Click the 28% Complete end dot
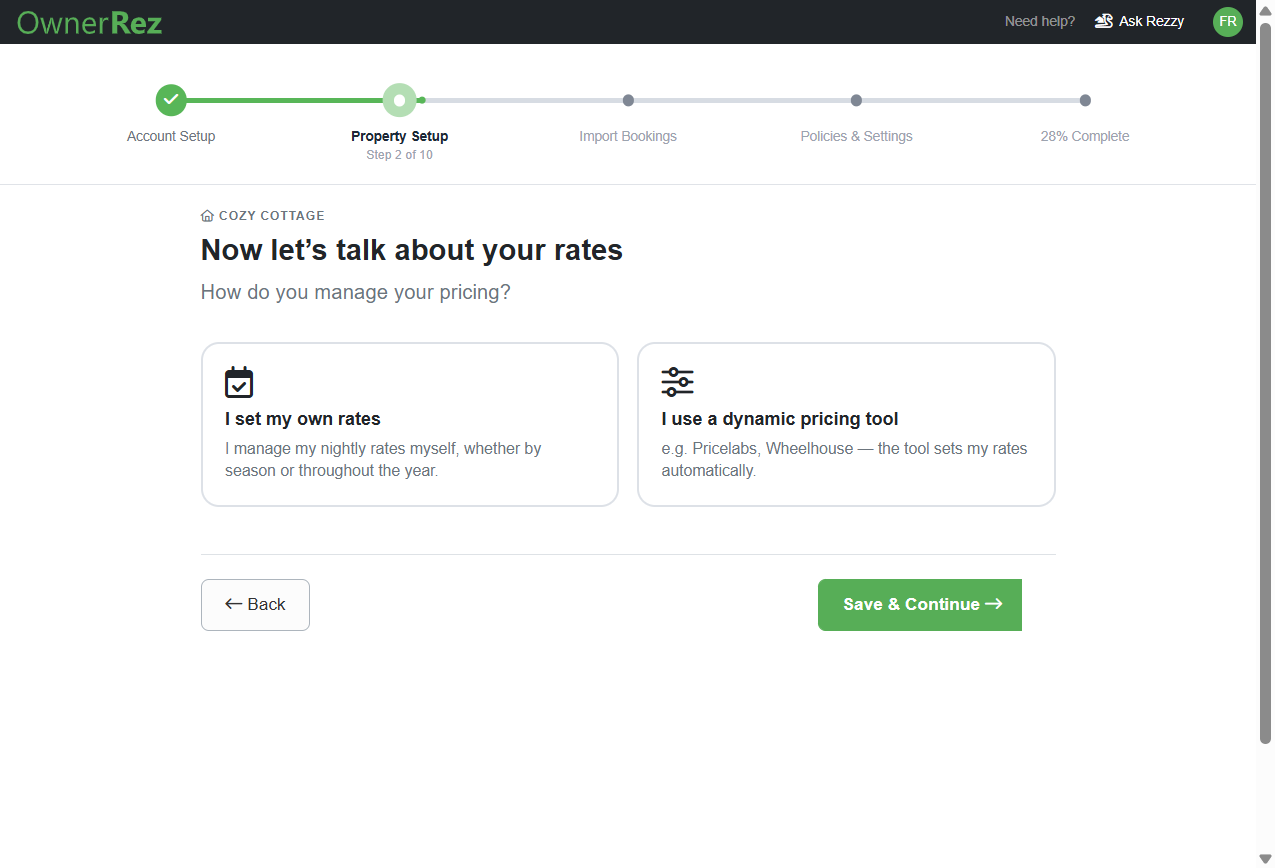Image resolution: width=1275 pixels, height=868 pixels. [x=1085, y=100]
